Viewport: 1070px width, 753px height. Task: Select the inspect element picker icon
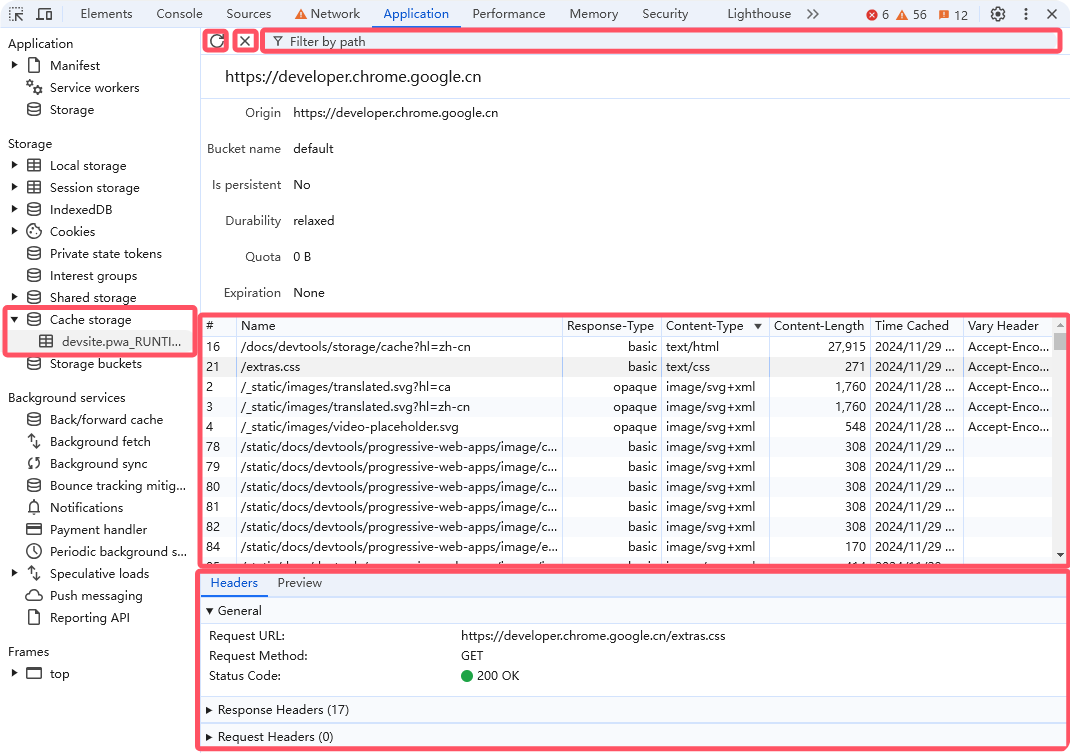pyautogui.click(x=17, y=14)
